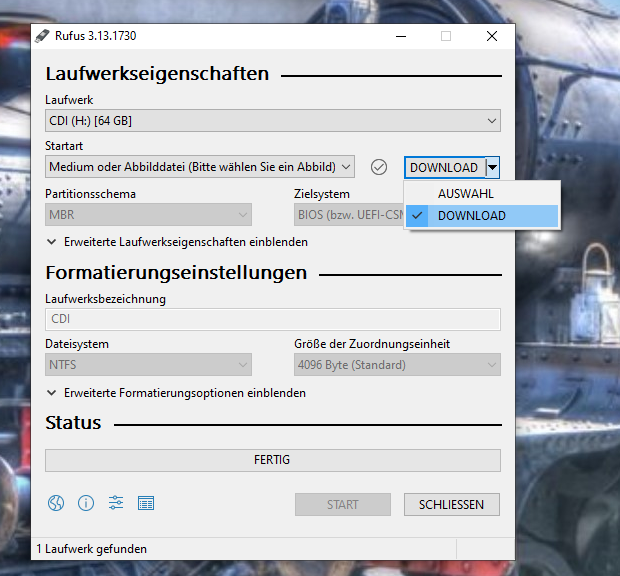Open the Größe der Zuordnungseinheit dropdown
Image resolution: width=620 pixels, height=576 pixels.
397,364
